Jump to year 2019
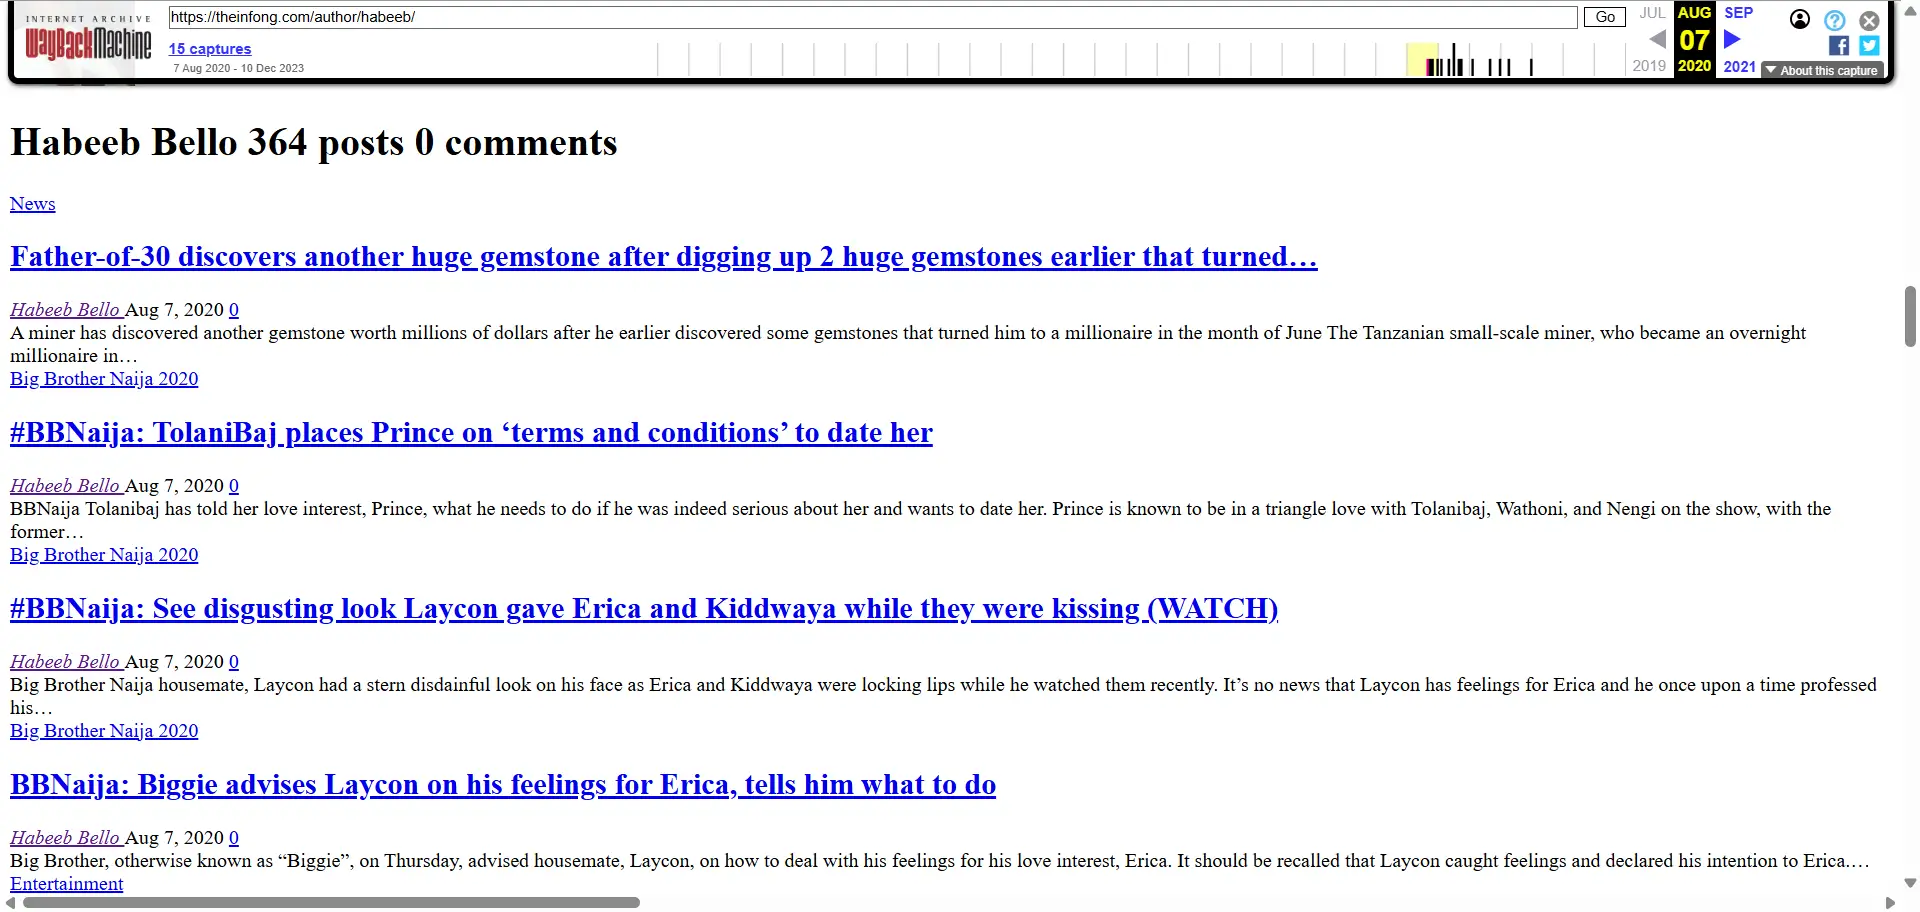Screen dimensions: 1920x912 [x=1649, y=66]
